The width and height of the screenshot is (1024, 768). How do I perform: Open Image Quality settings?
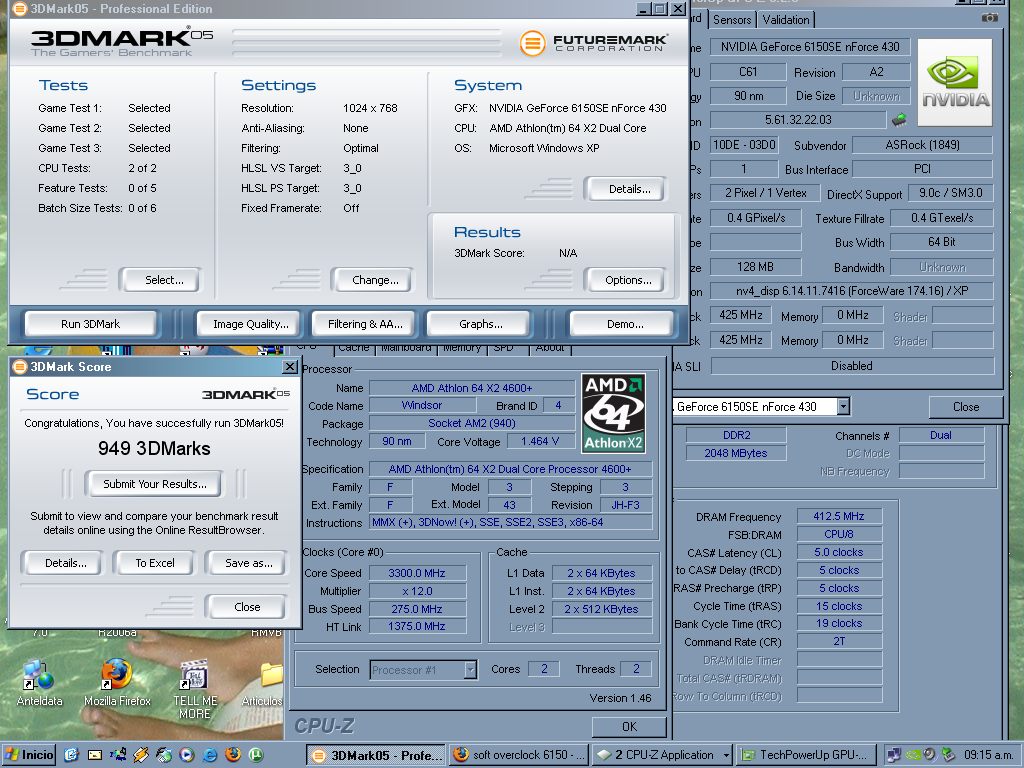251,324
